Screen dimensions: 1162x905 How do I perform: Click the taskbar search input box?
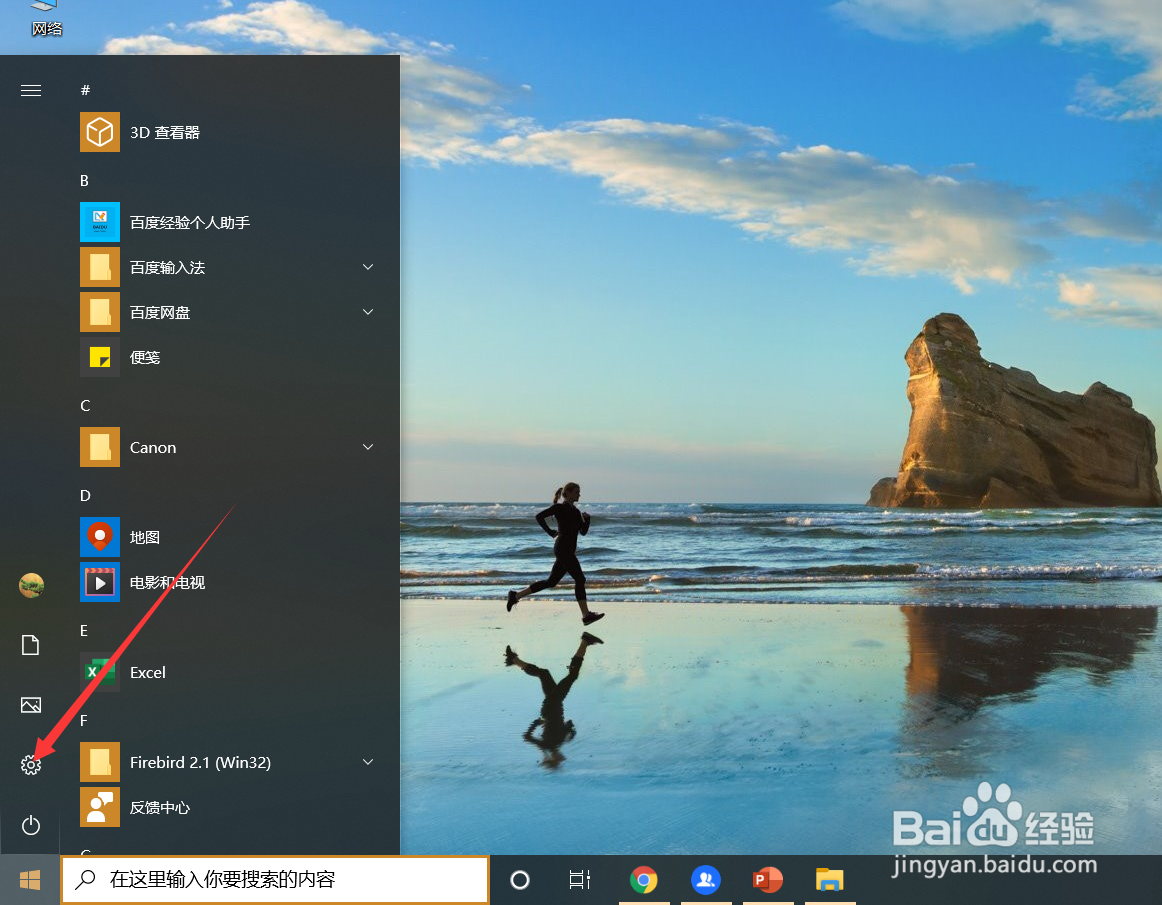tap(275, 880)
